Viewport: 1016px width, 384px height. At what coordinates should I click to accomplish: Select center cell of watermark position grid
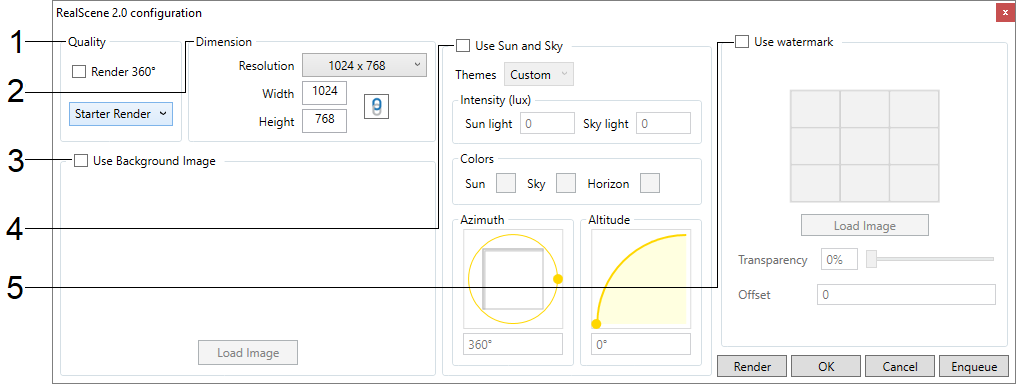[x=864, y=146]
